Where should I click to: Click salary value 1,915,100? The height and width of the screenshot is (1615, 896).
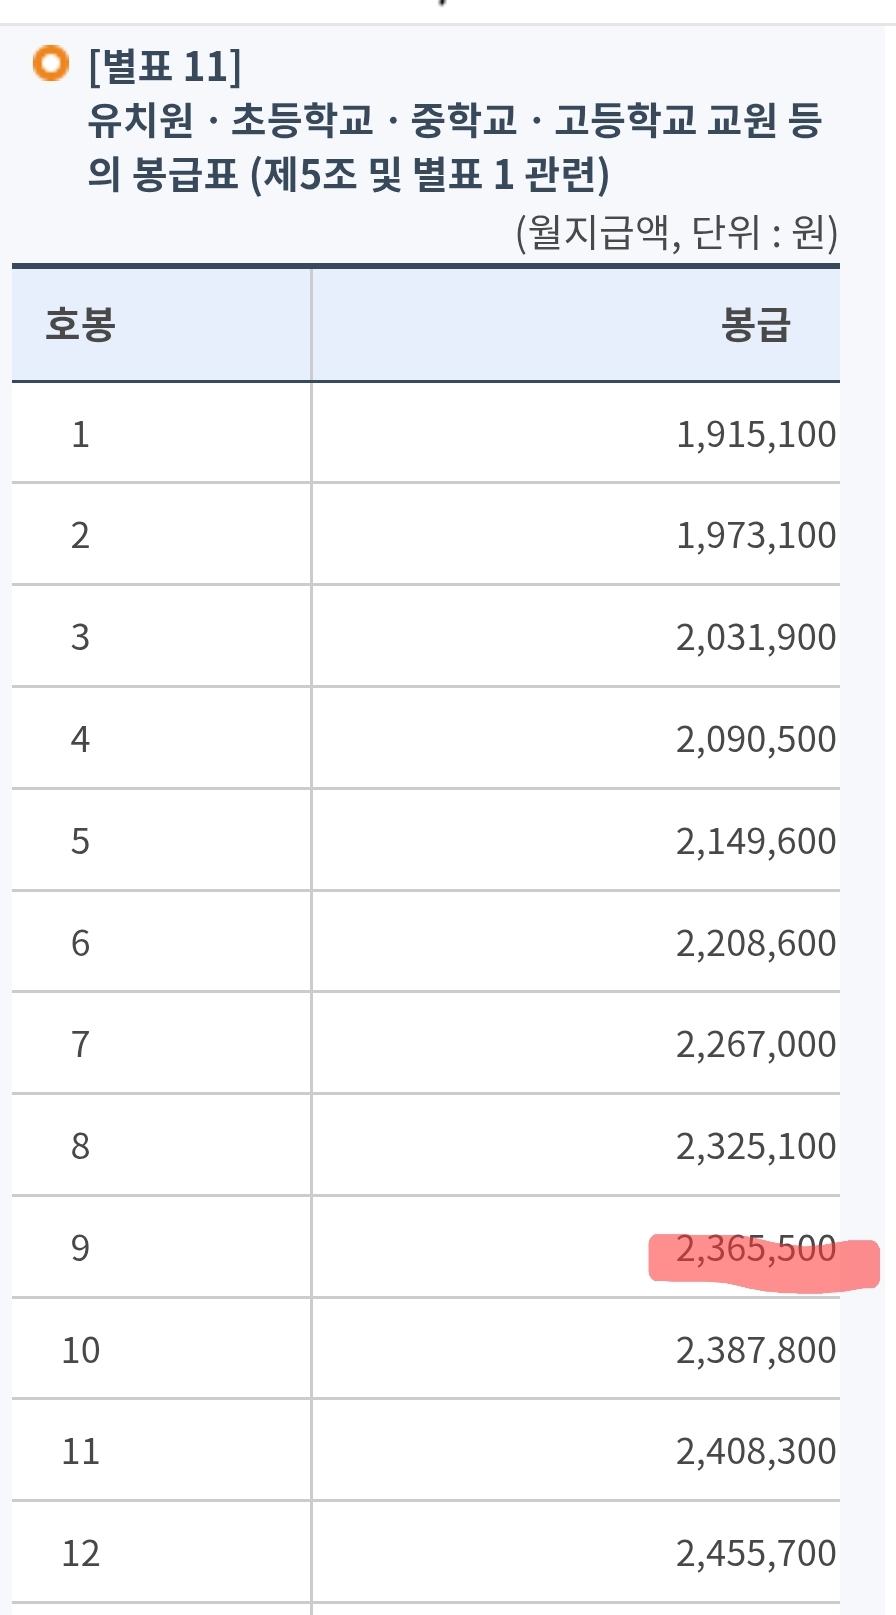coord(756,434)
